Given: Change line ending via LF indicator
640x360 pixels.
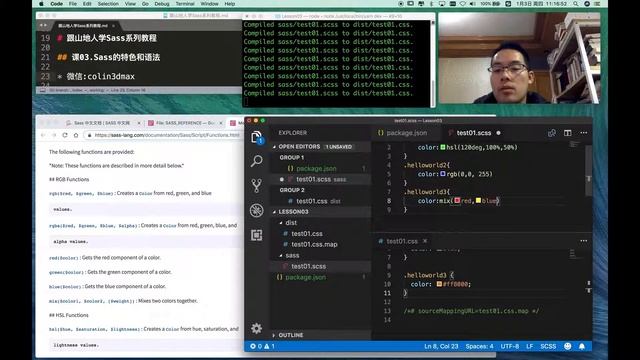Looking at the screenshot, I should click(529, 346).
